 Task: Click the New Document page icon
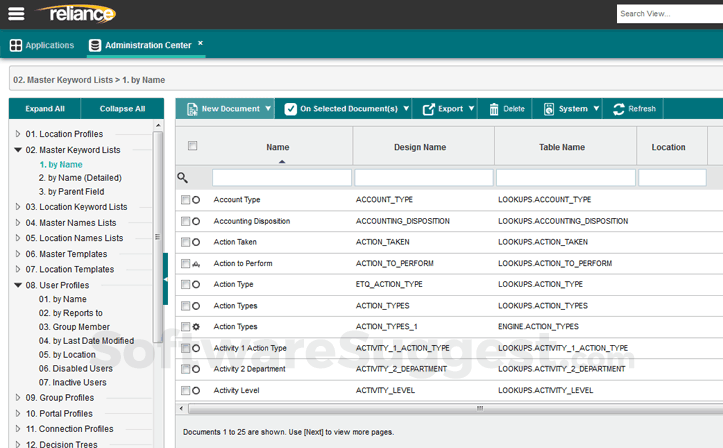click(x=191, y=109)
